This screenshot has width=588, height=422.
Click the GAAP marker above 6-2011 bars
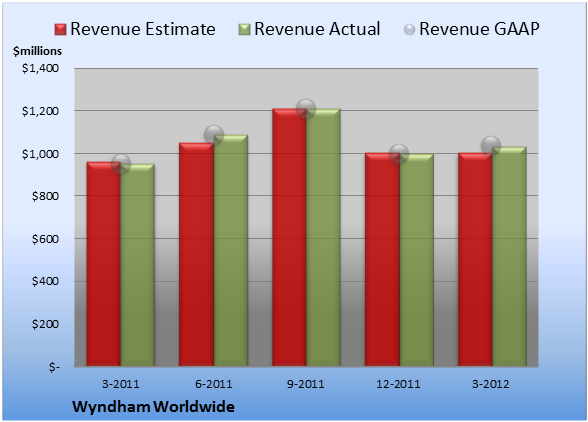pyautogui.click(x=214, y=135)
